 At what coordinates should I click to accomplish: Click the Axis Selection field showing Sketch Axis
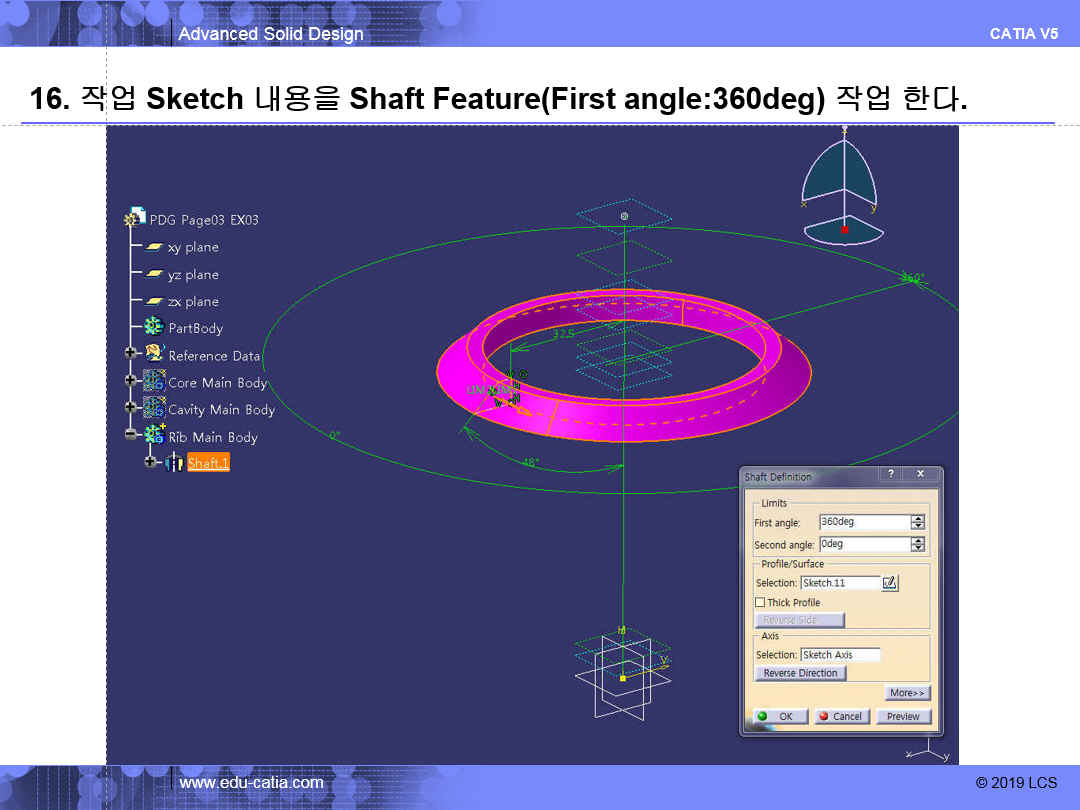click(x=840, y=655)
